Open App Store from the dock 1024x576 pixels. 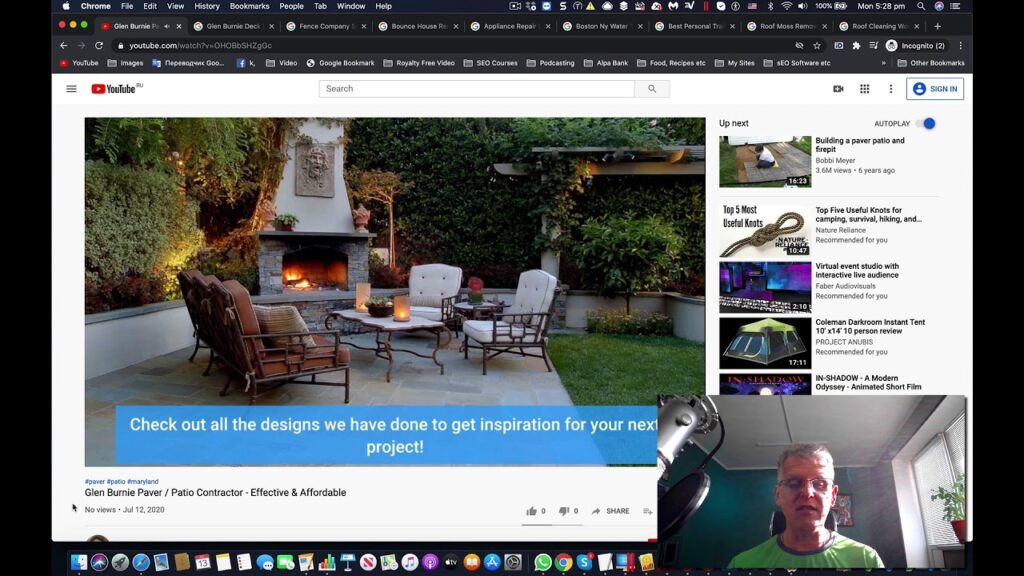click(x=492, y=562)
